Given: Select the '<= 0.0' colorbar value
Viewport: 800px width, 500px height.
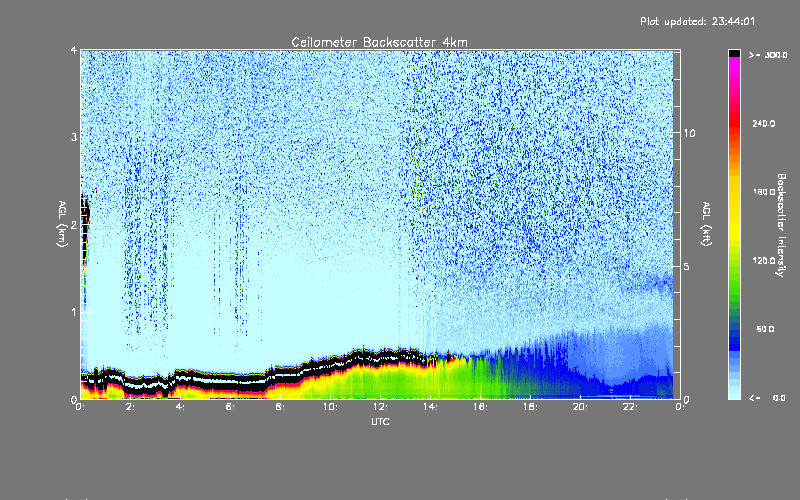Looking at the screenshot, I should point(768,398).
